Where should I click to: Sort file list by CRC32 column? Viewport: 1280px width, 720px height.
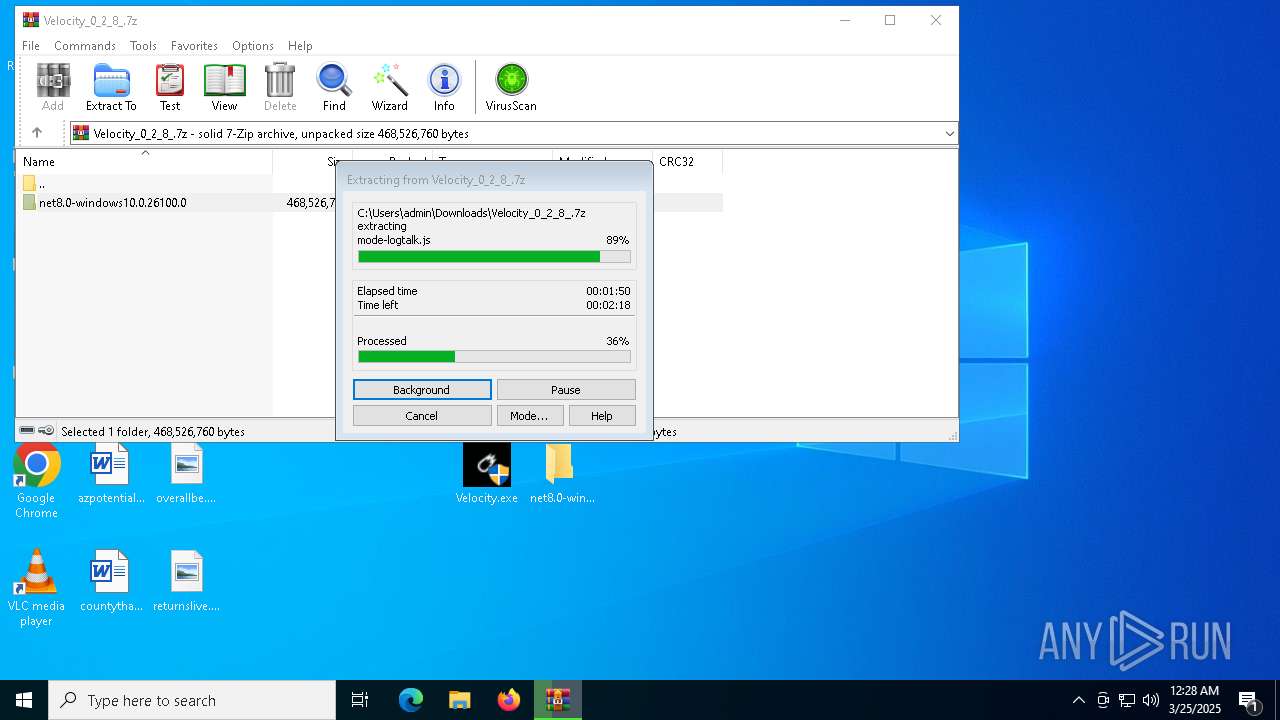click(687, 161)
